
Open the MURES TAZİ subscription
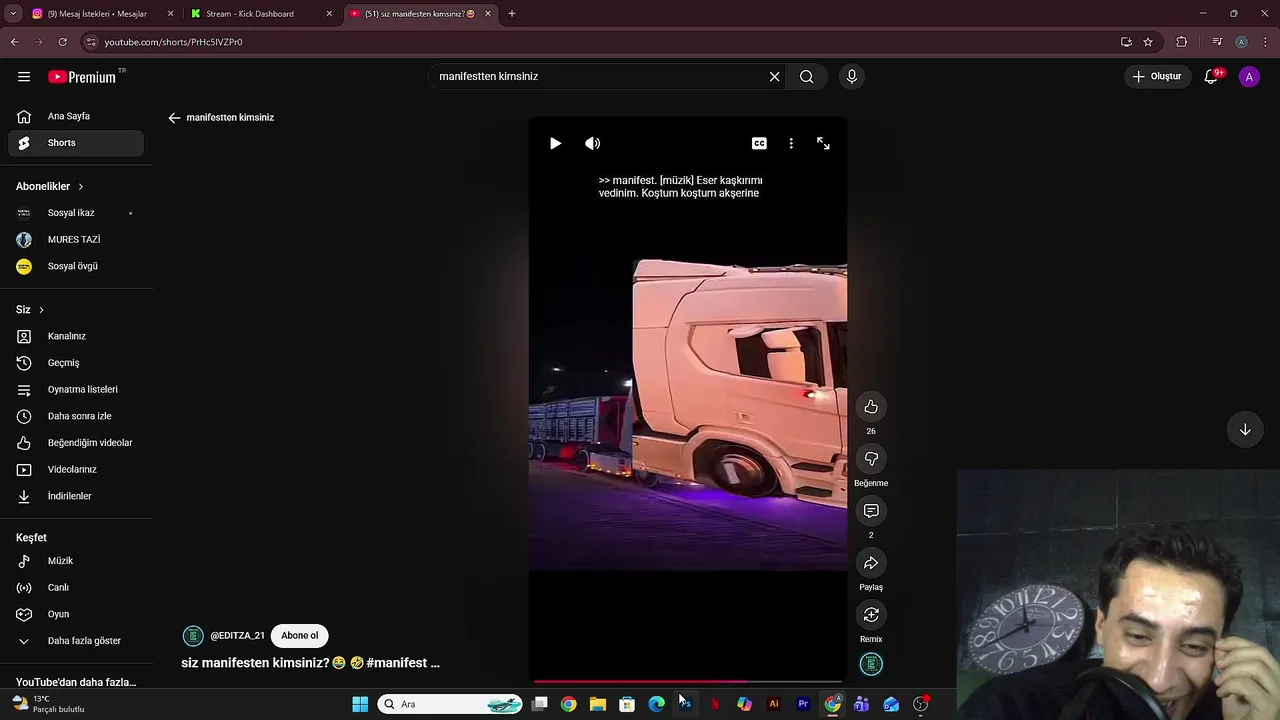pyautogui.click(x=76, y=240)
